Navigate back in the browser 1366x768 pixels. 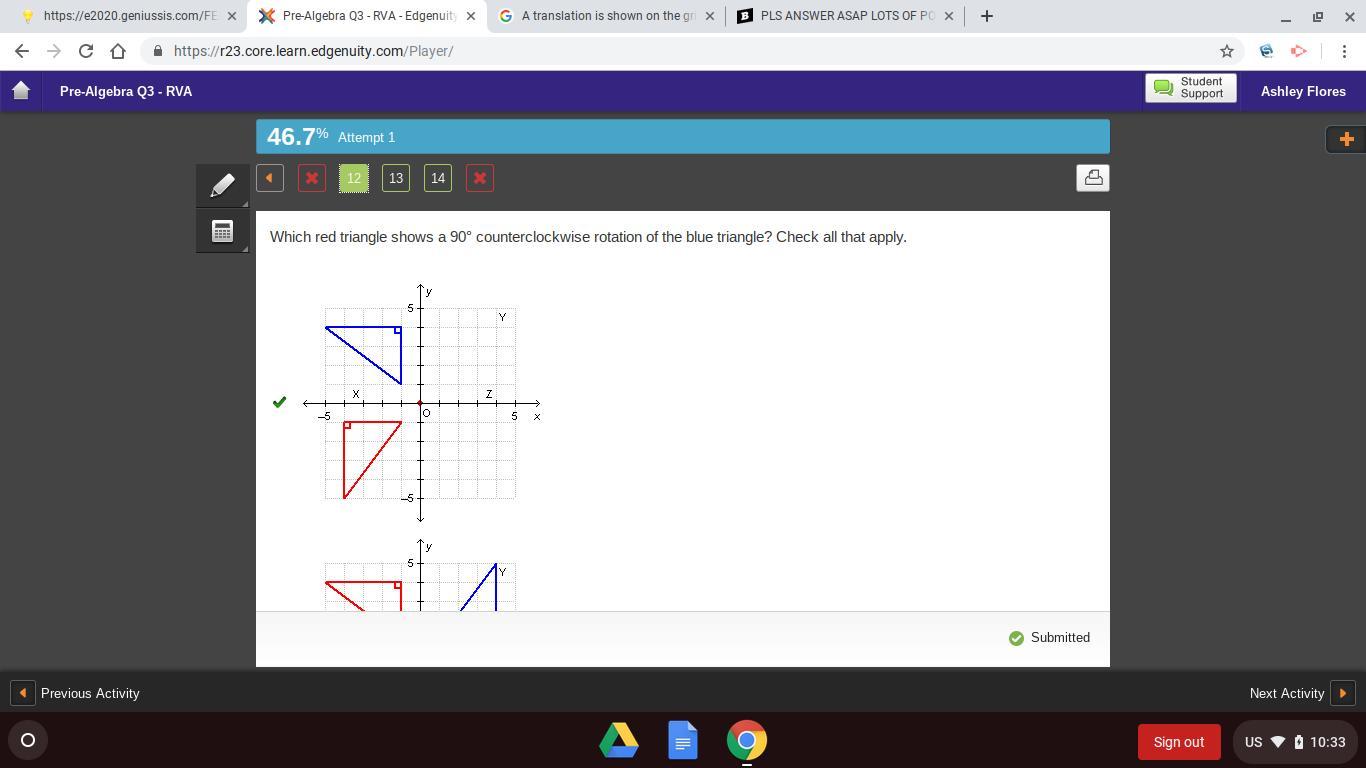point(22,51)
